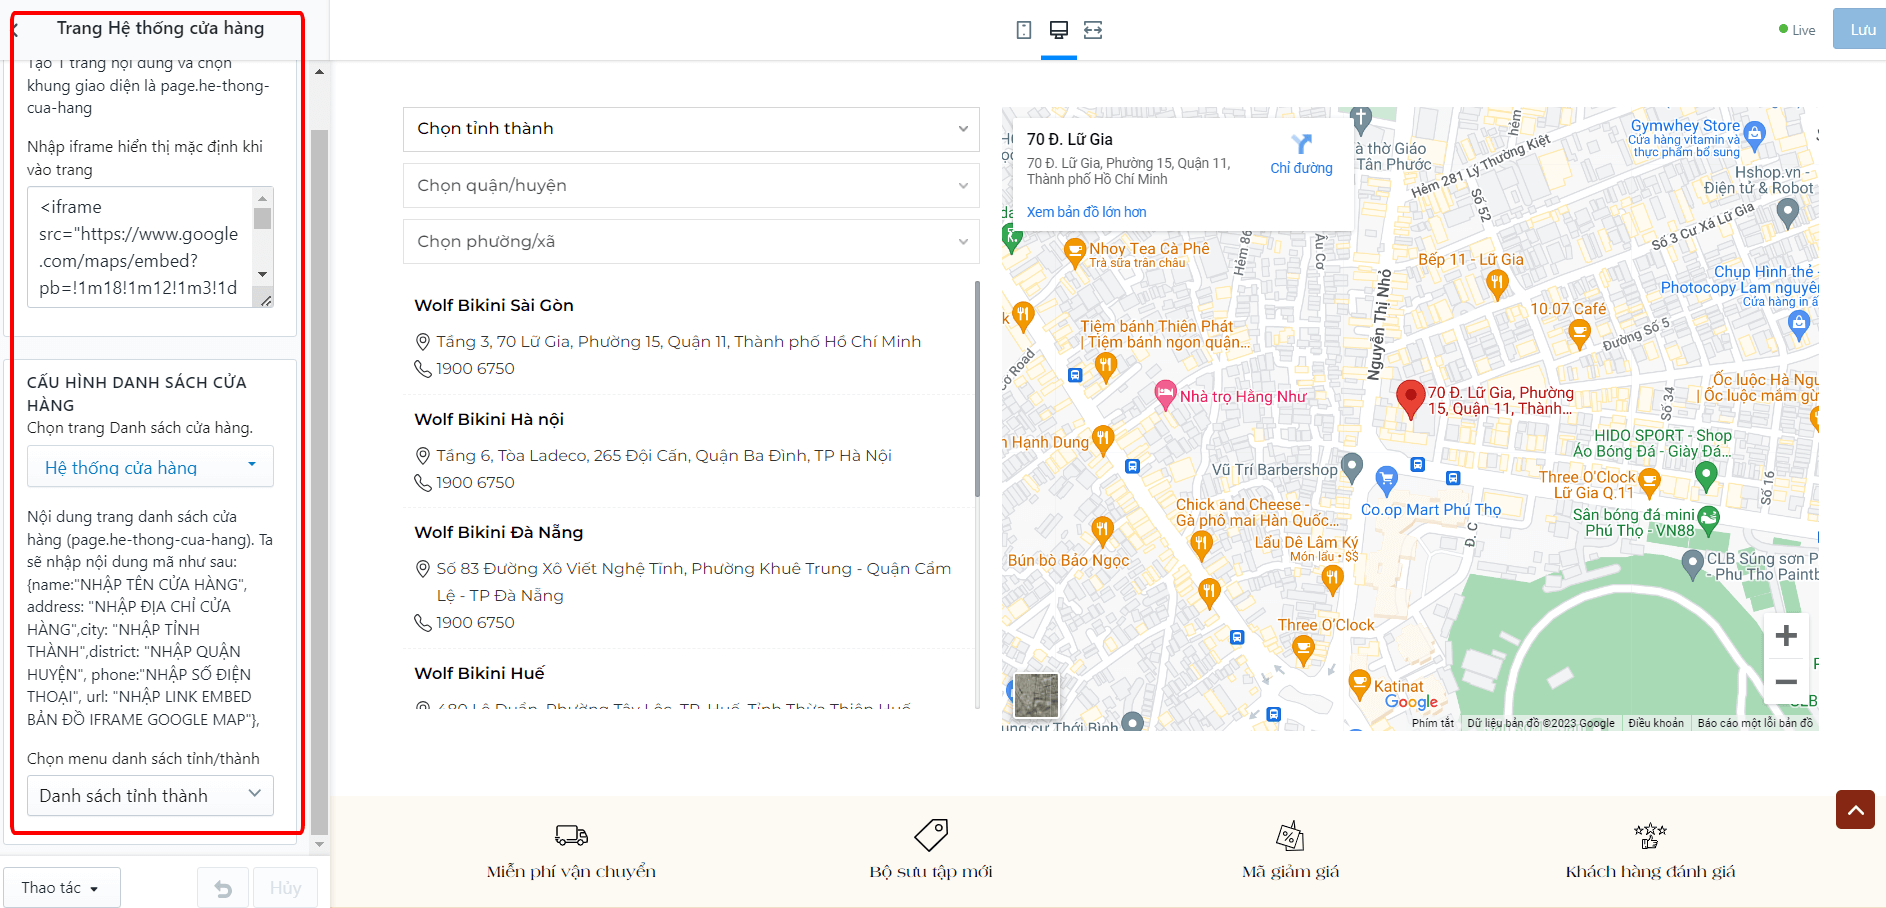Viewport: 1886px width, 908px height.
Task: Click the Phím tắt map shortcuts button
Action: (x=1433, y=723)
